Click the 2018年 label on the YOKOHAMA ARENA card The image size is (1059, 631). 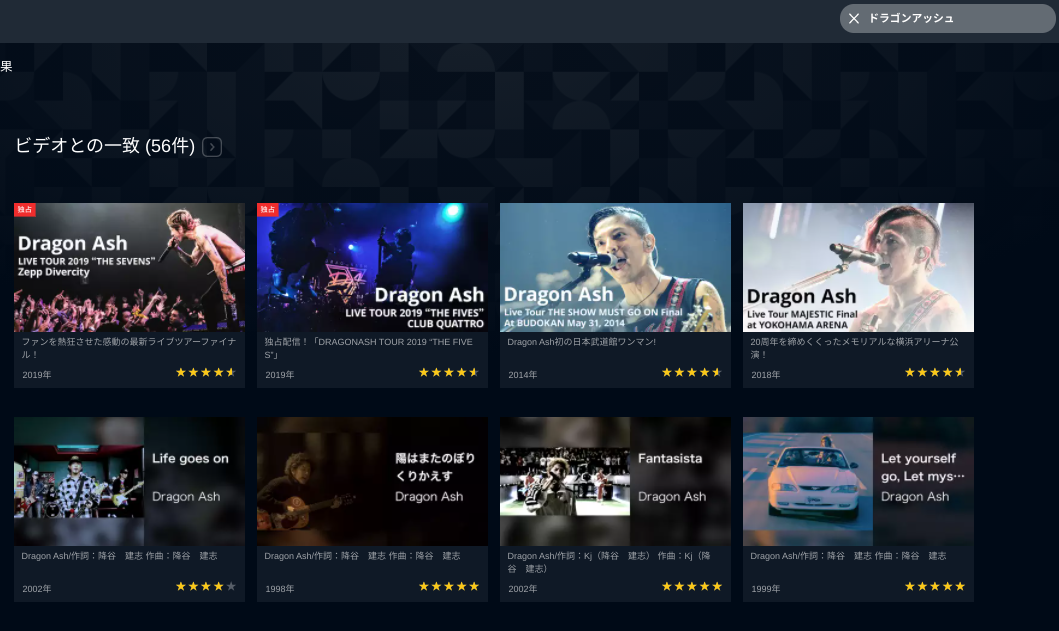click(766, 374)
